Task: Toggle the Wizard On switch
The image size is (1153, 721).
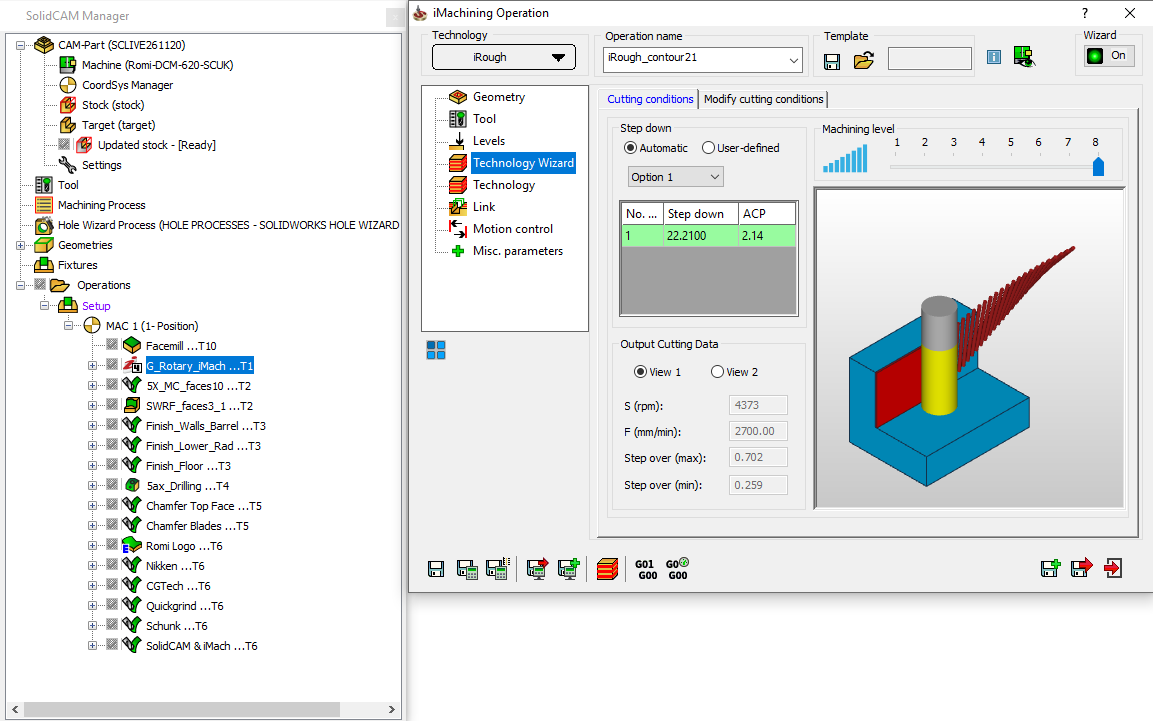Action: point(1108,56)
